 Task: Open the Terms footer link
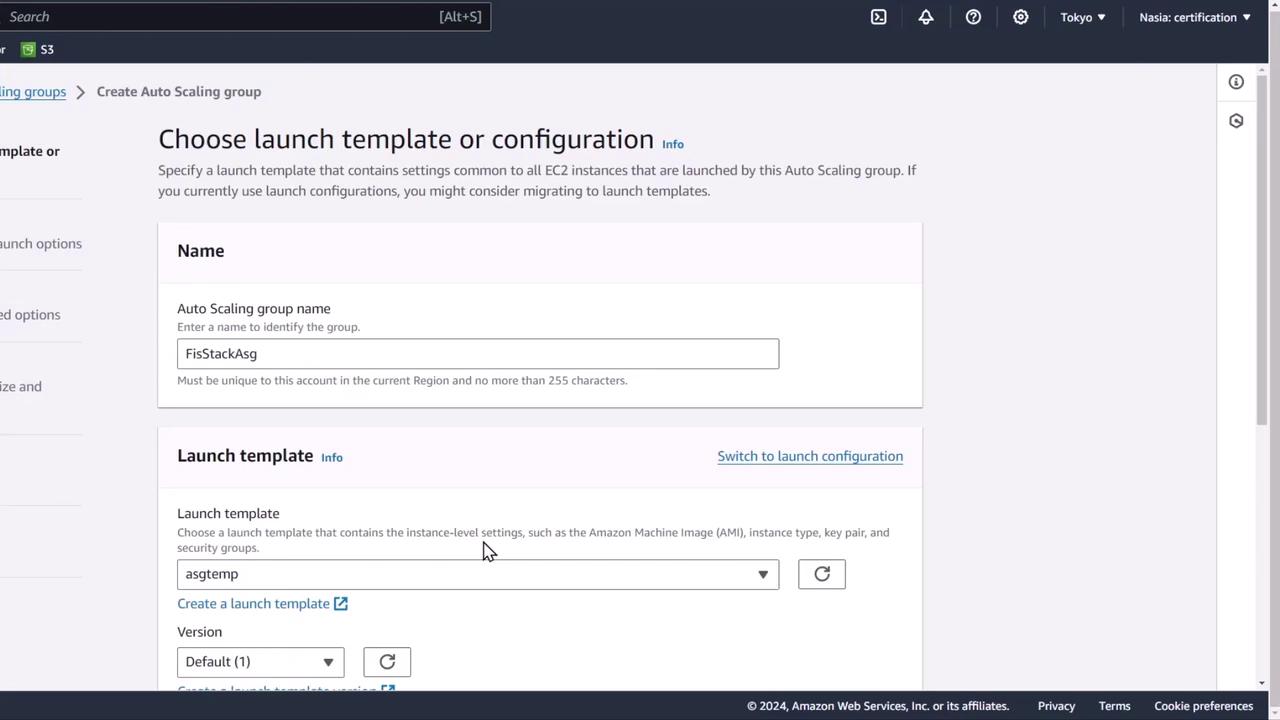tap(1114, 706)
